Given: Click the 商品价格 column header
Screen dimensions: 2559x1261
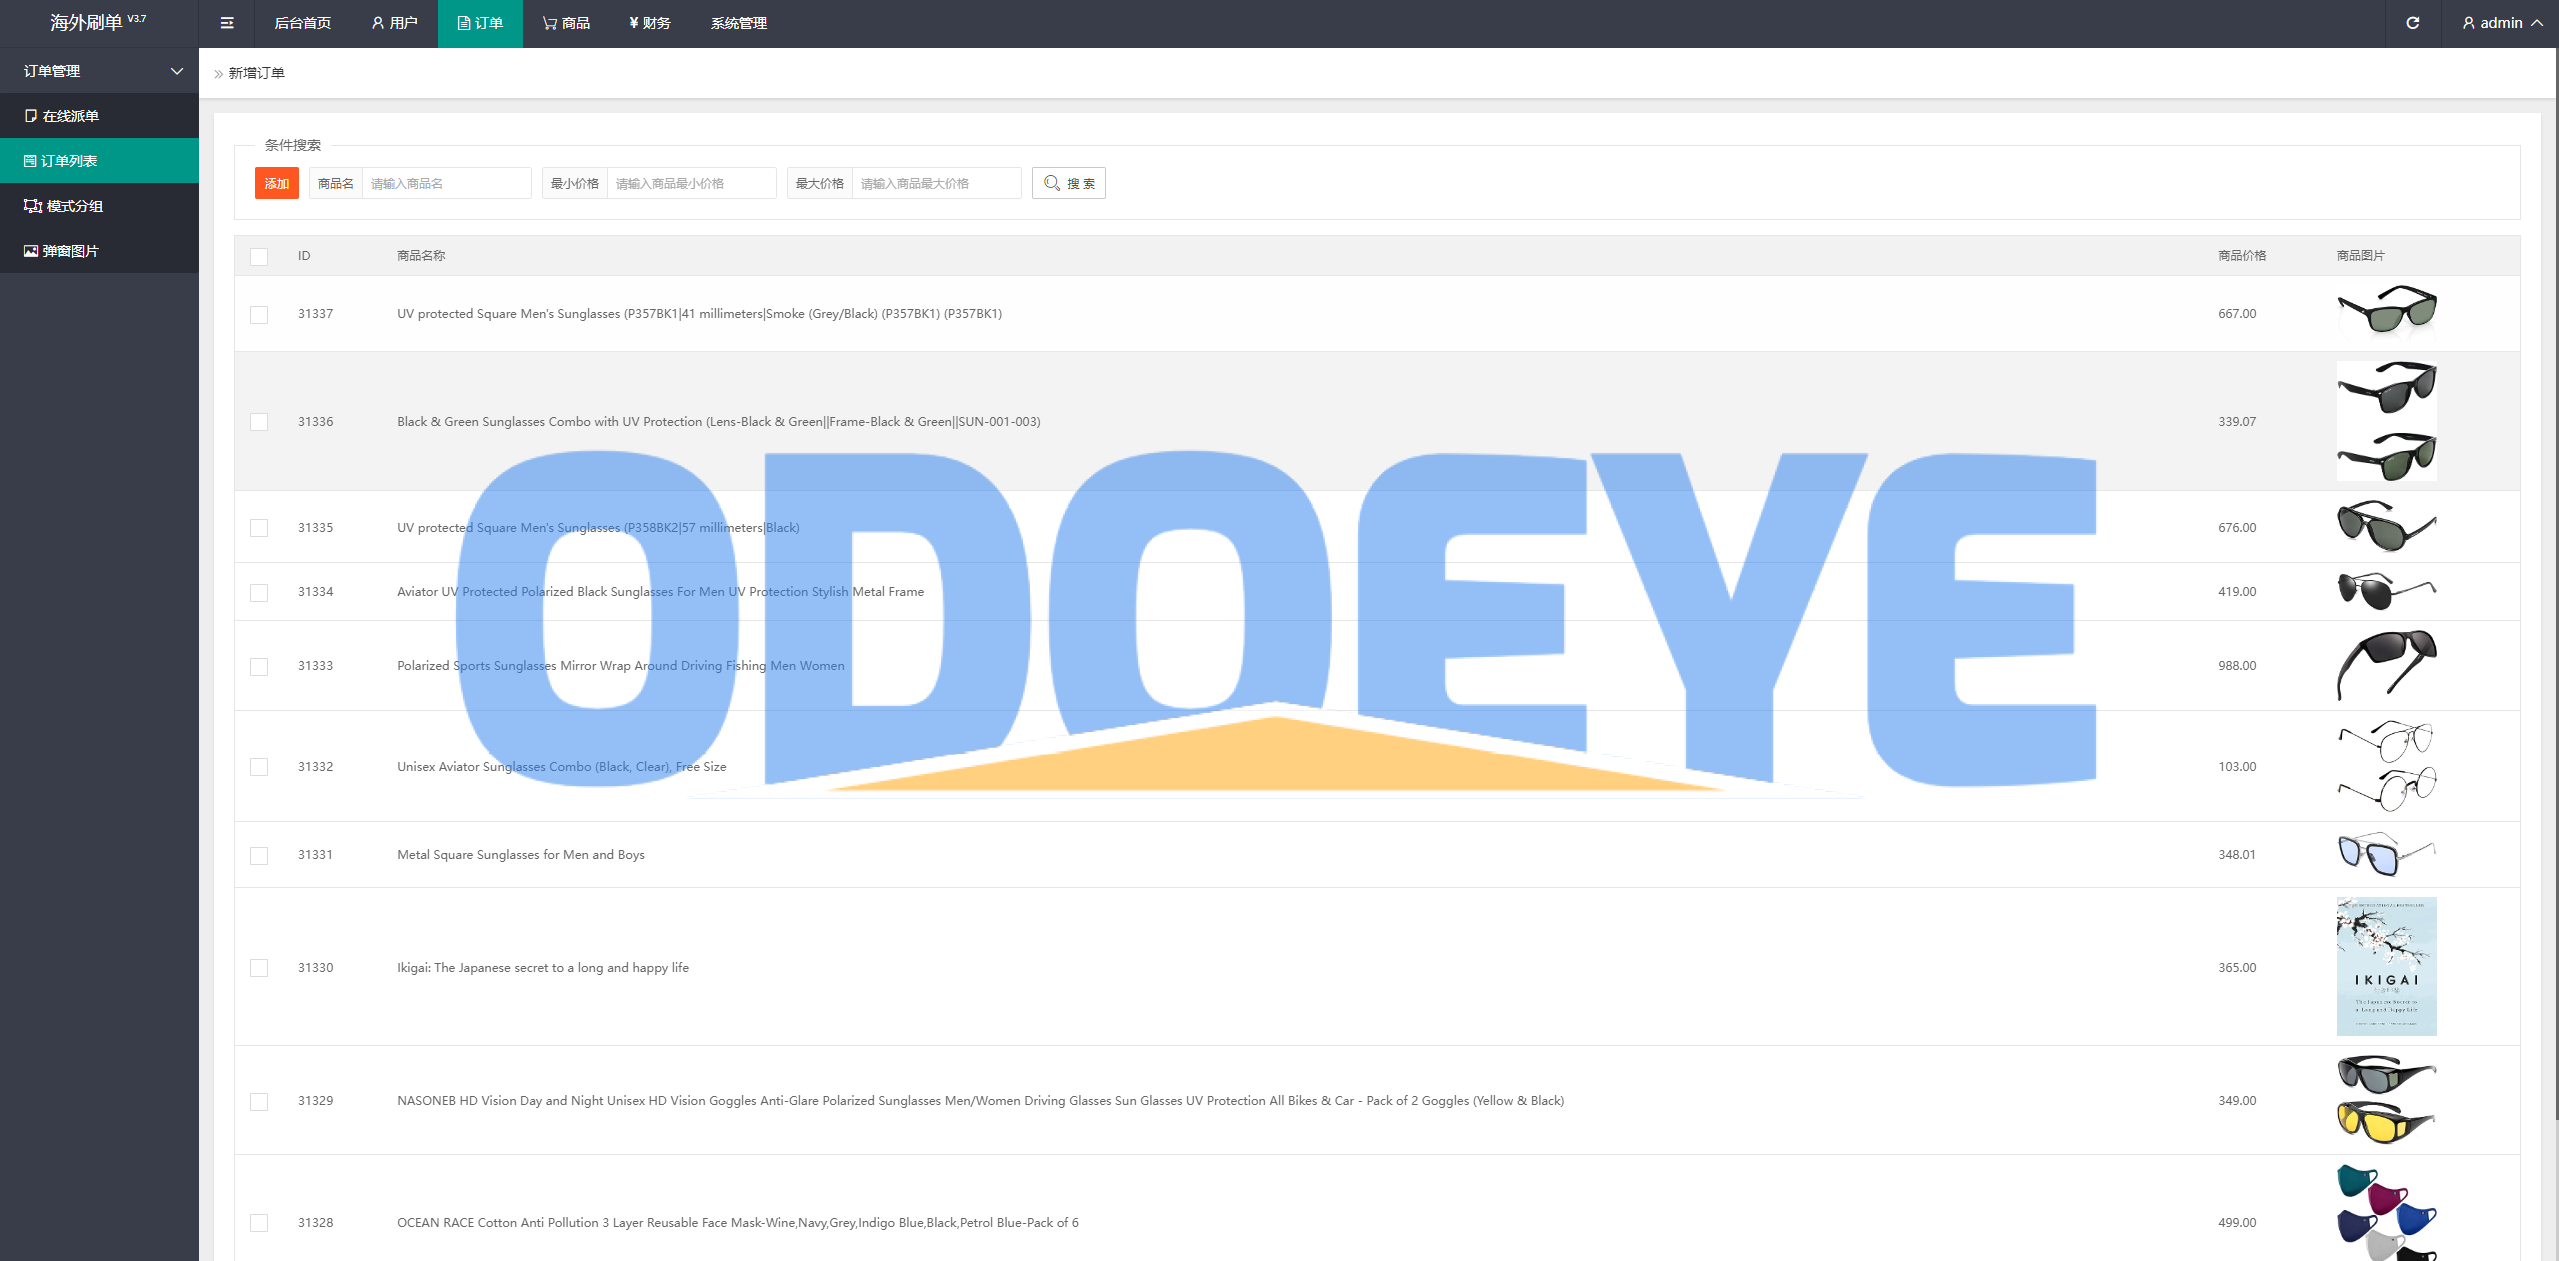Looking at the screenshot, I should pos(2242,256).
